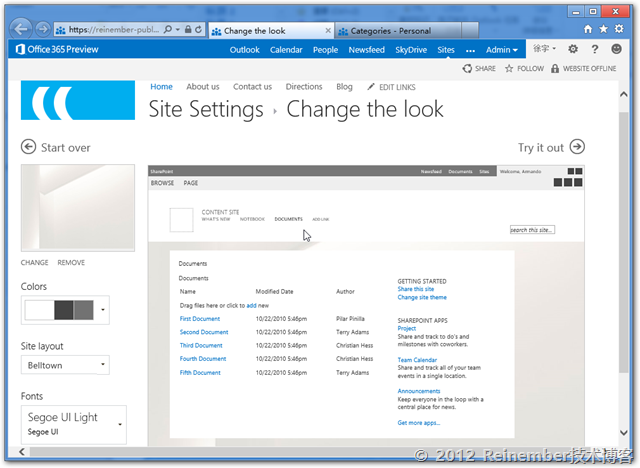Image resolution: width=640 pixels, height=468 pixels.
Task: Click 'Announcements' in the preview
Action: click(419, 391)
